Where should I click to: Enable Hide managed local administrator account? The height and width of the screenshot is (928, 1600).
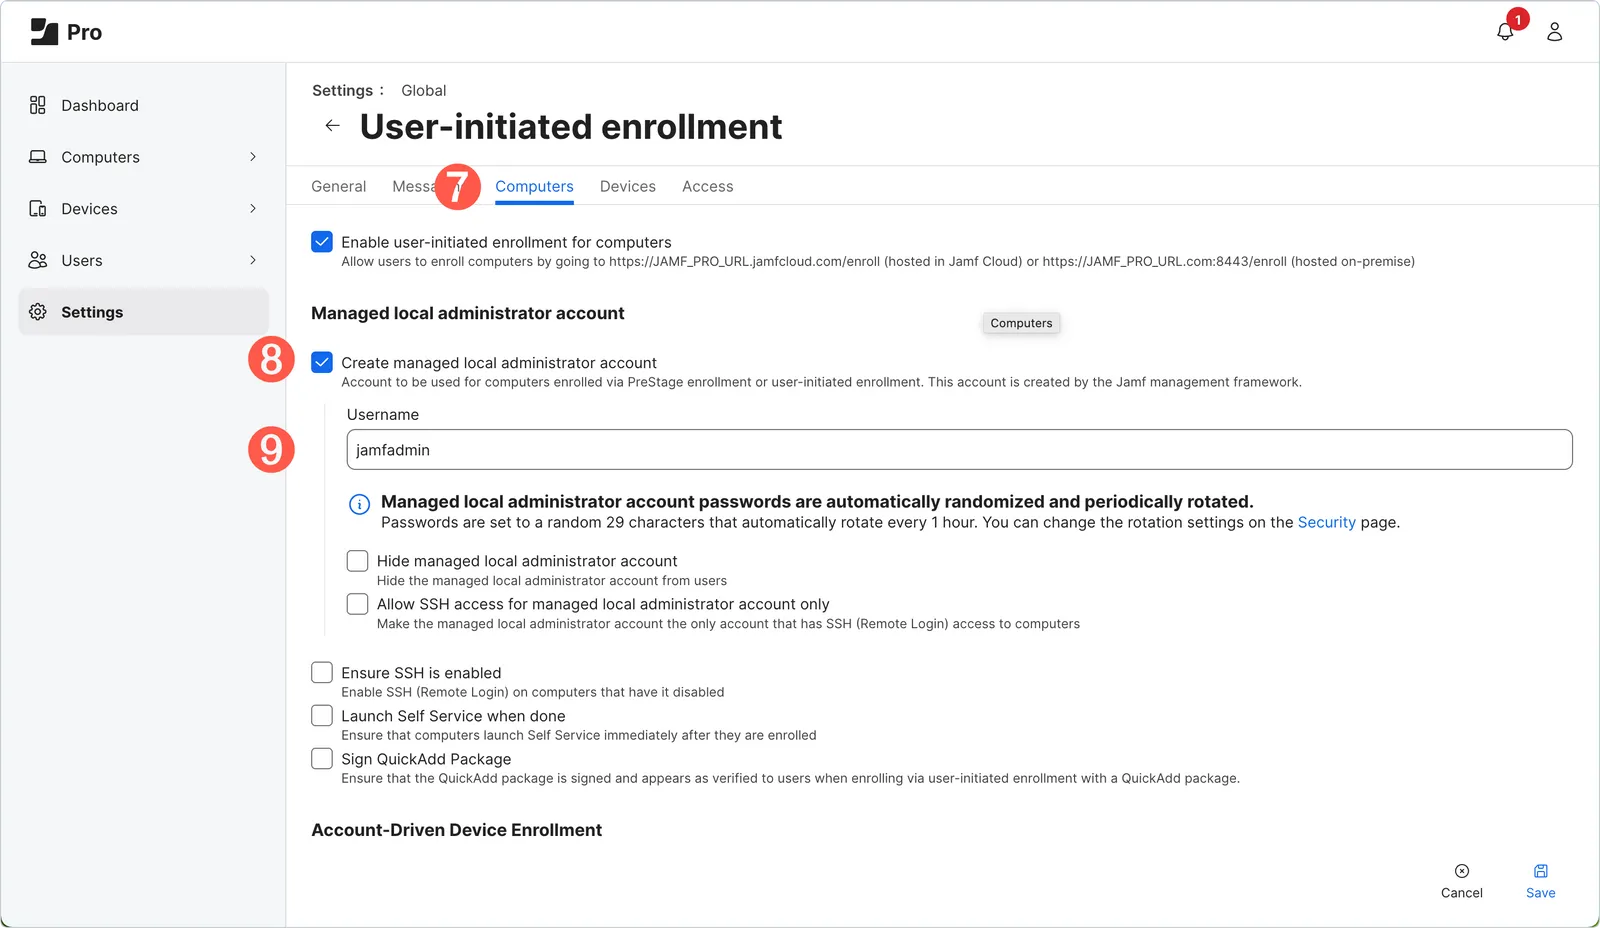[x=357, y=561]
